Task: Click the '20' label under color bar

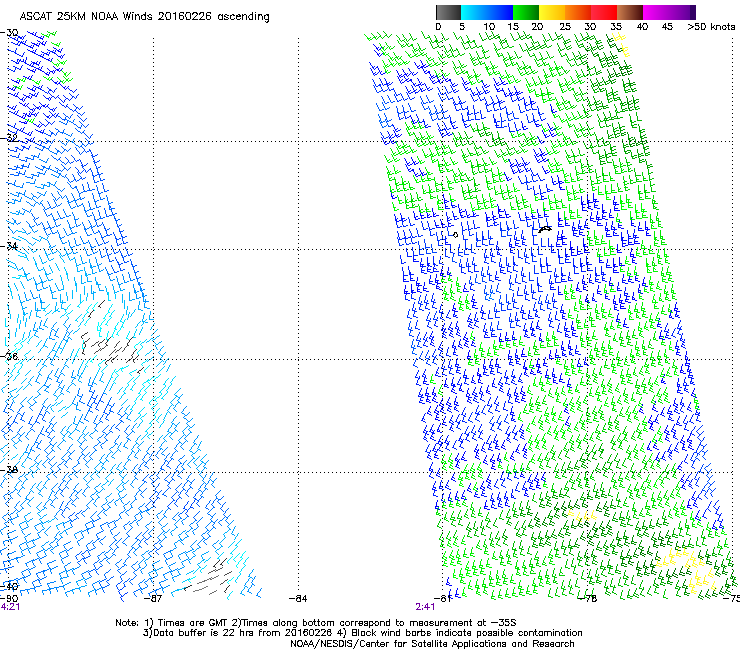Action: tap(537, 27)
